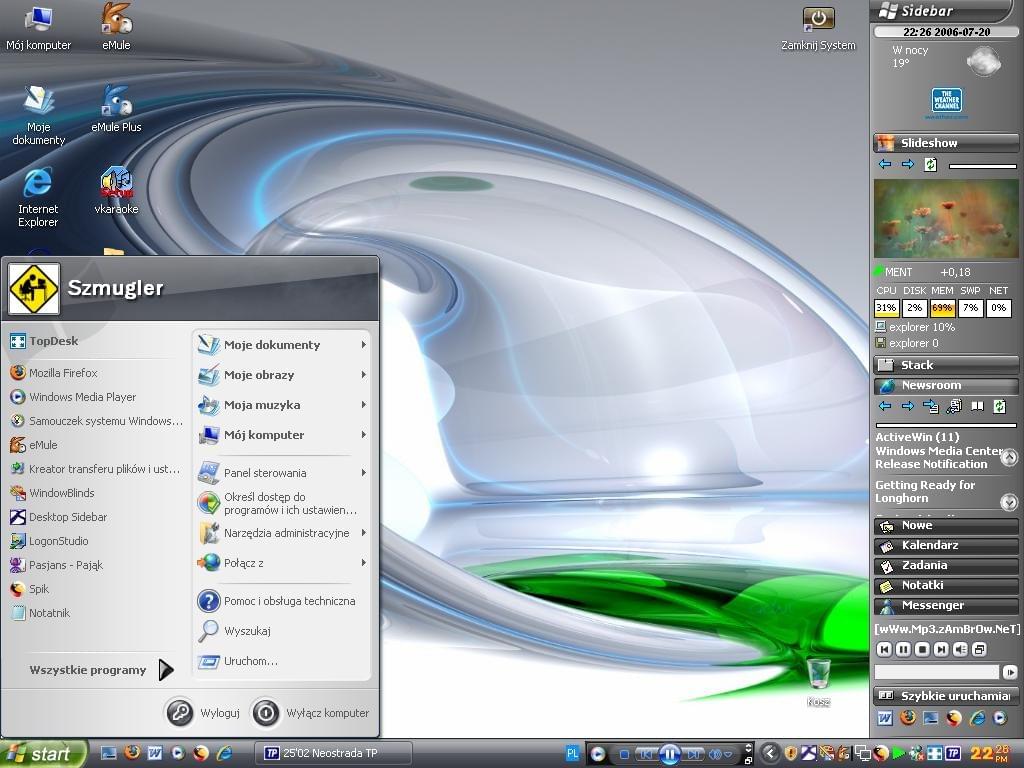This screenshot has height=768, width=1024.
Task: Open Panel sterowania from Start menu
Action: coord(283,473)
